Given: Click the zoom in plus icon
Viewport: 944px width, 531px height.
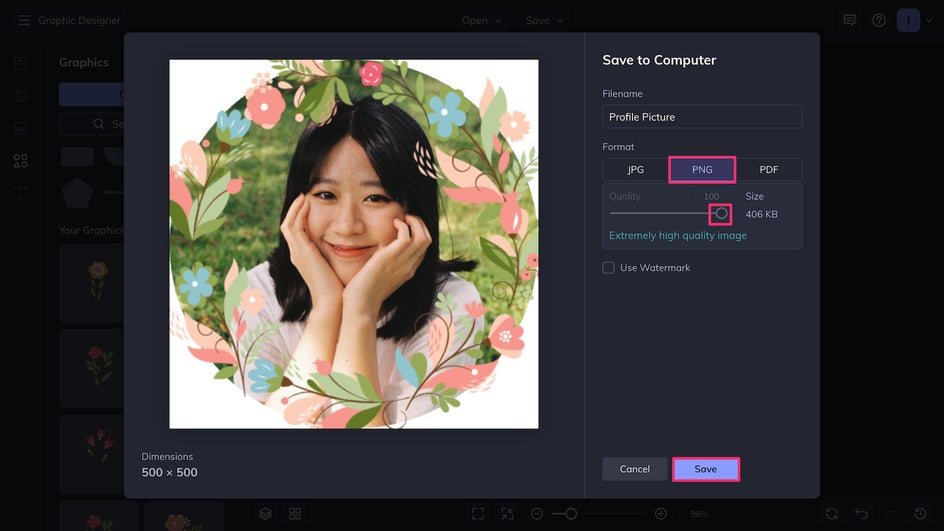Looking at the screenshot, I should pos(660,514).
